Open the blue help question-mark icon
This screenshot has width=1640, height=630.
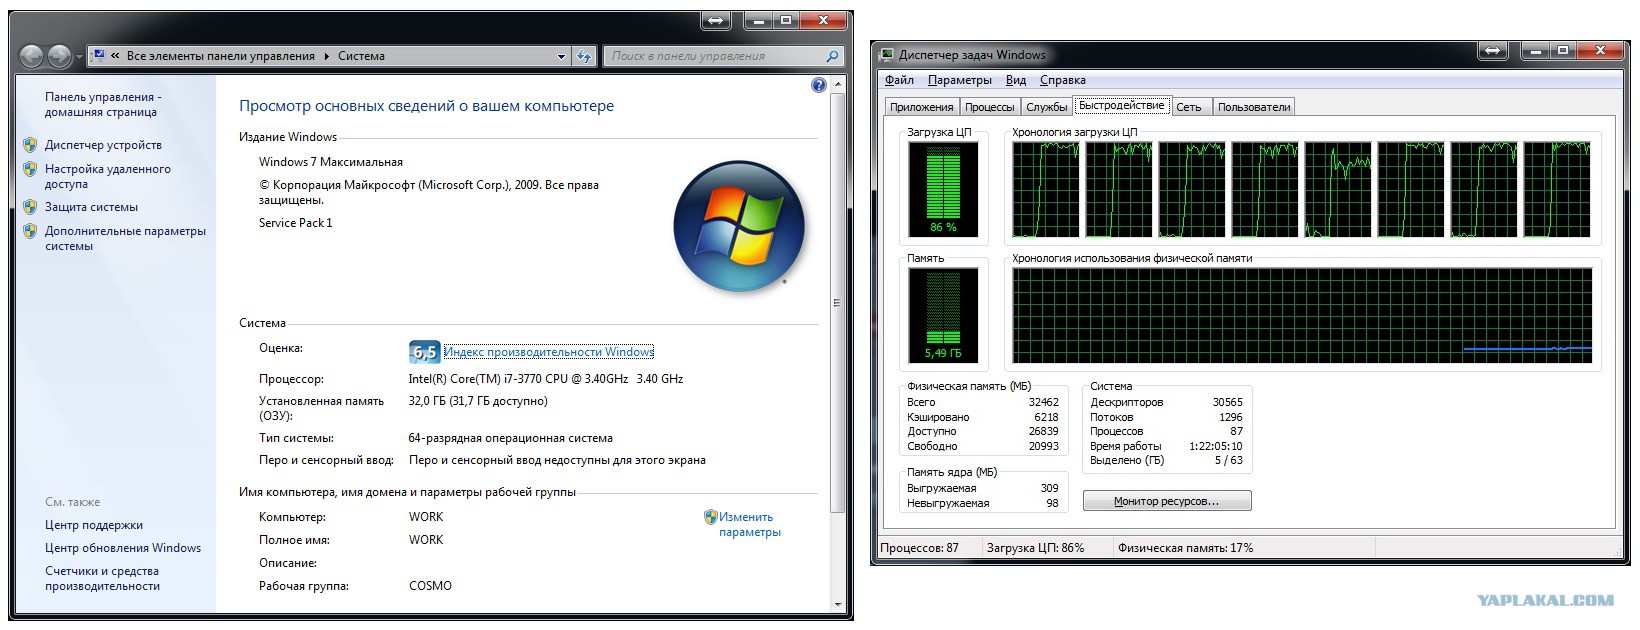[819, 86]
